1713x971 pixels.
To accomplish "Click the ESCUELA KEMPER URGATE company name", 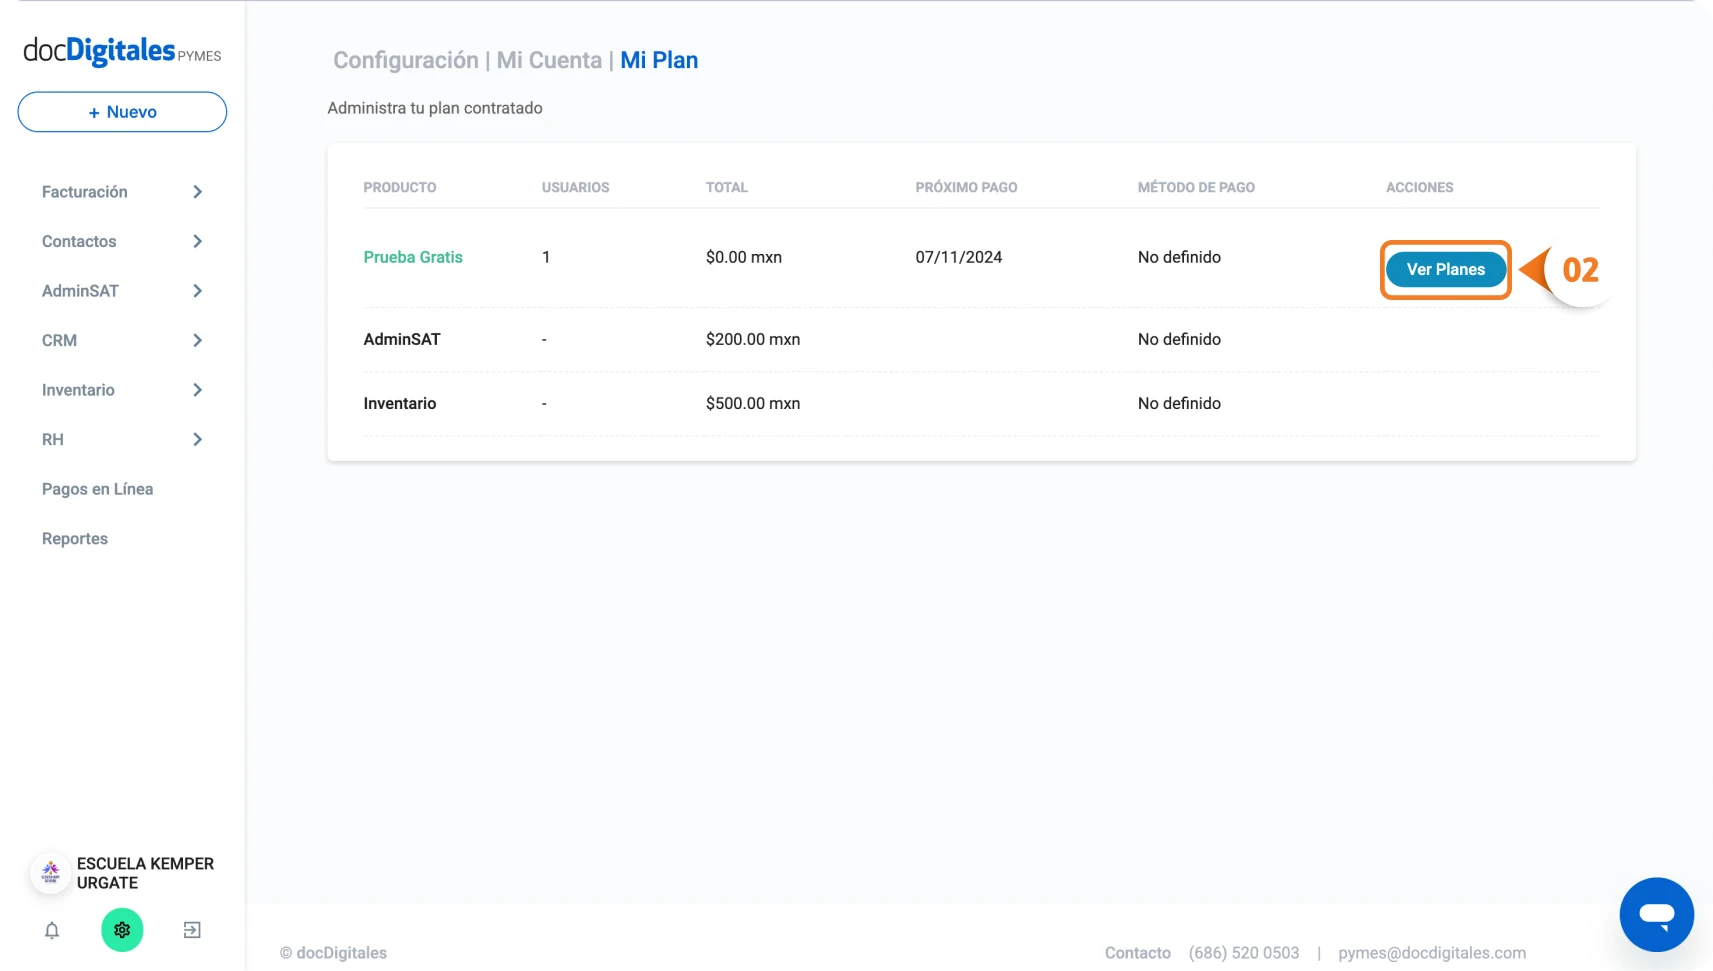I will (145, 873).
